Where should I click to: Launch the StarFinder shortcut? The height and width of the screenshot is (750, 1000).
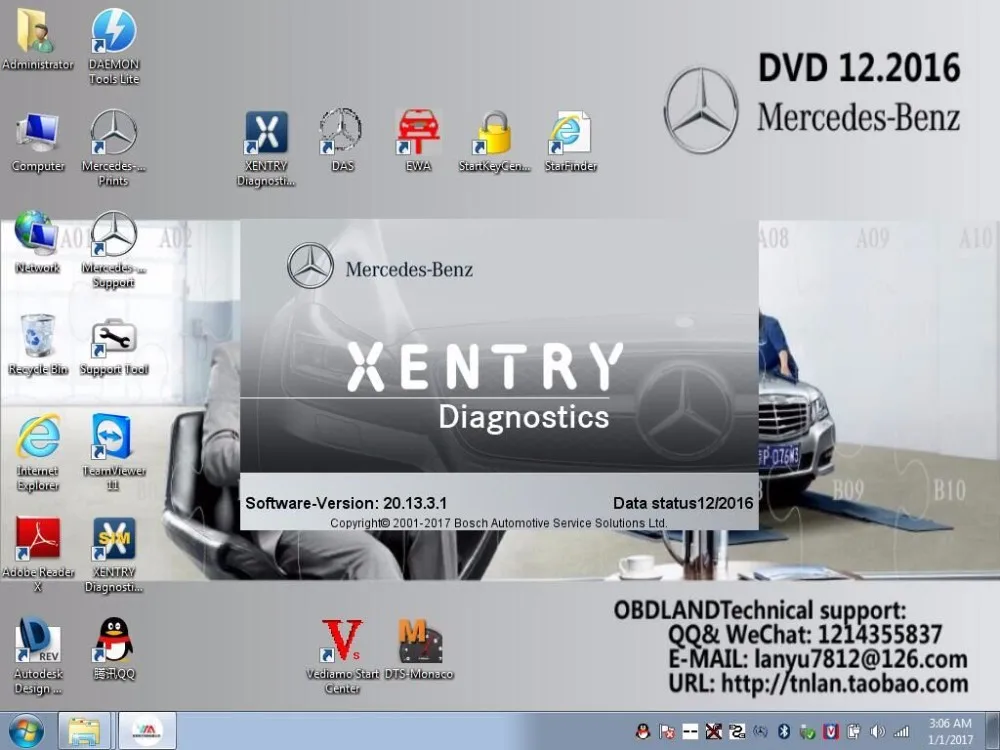click(571, 140)
